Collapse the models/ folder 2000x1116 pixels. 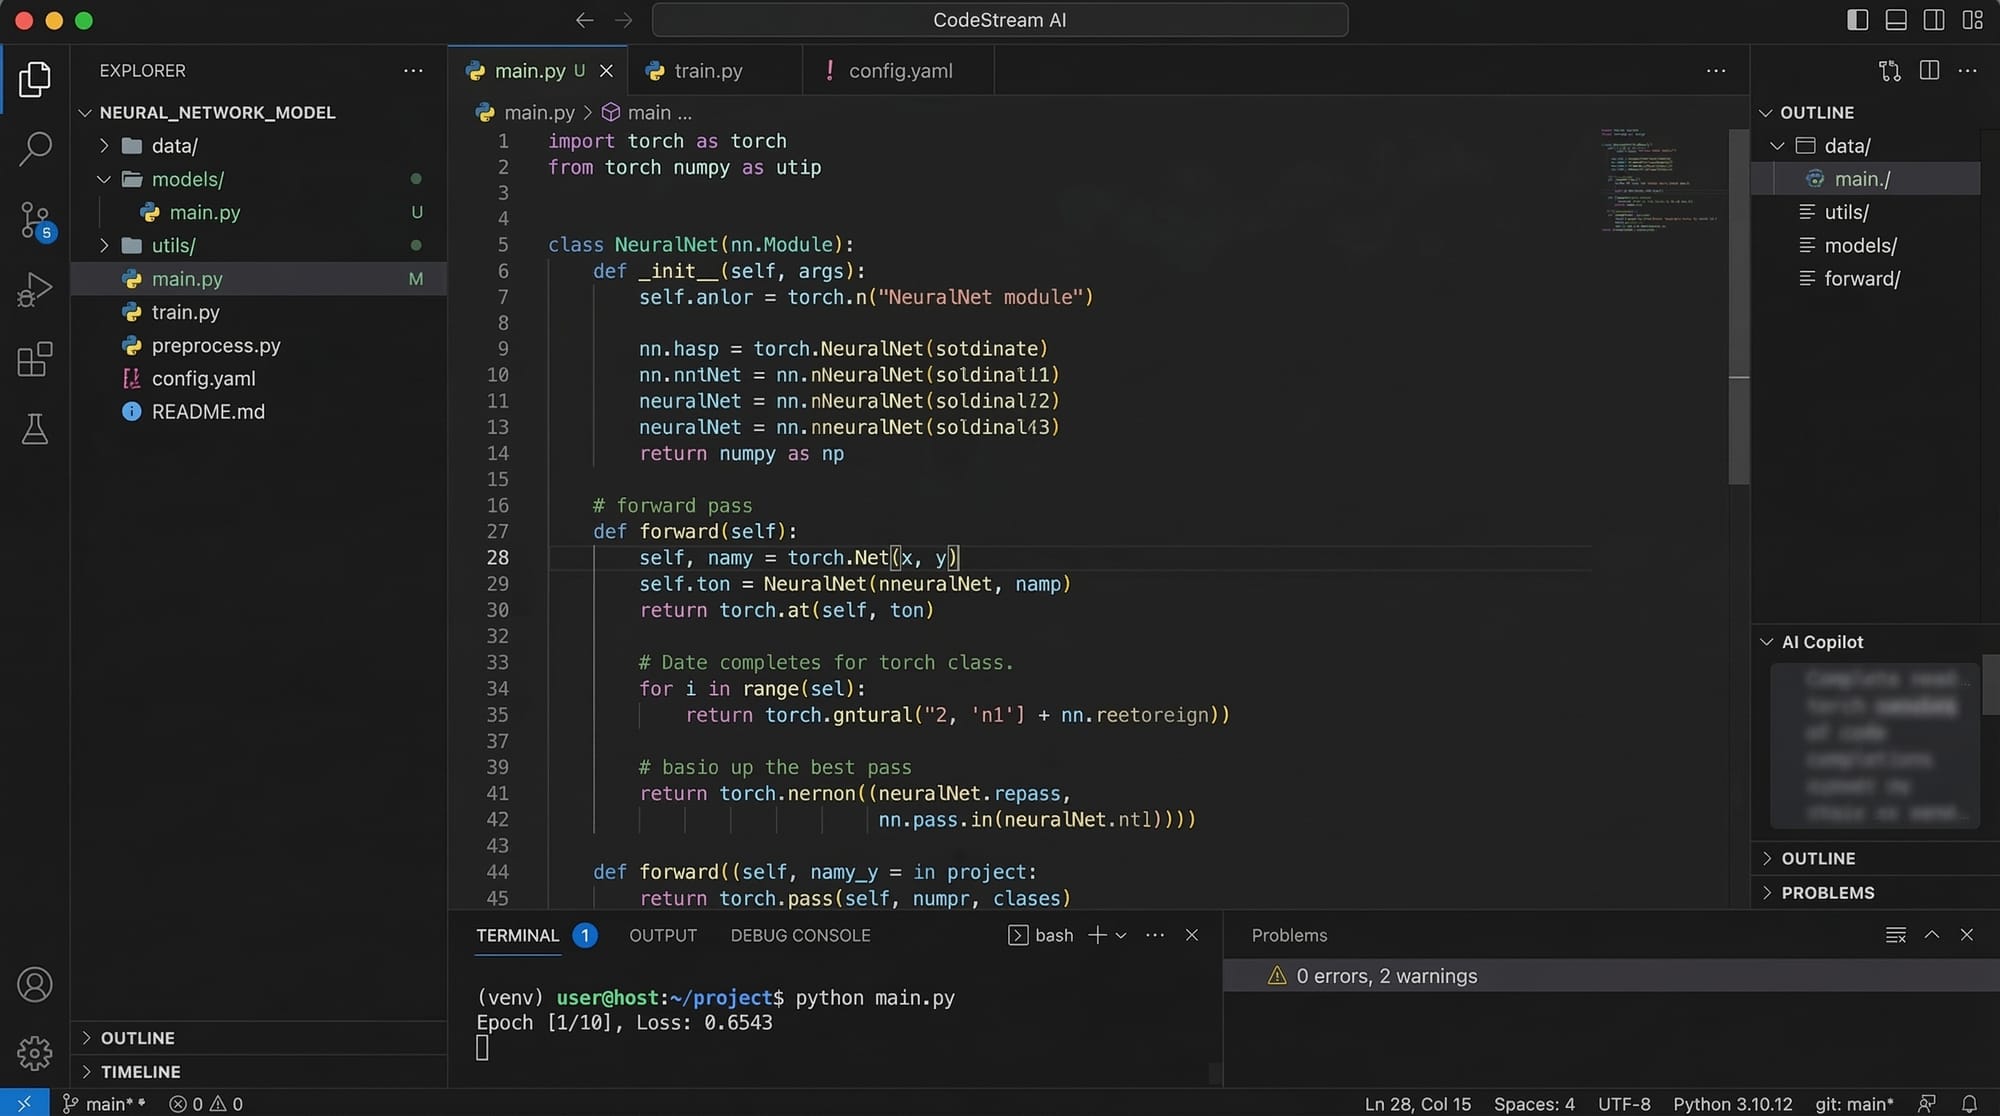[x=104, y=179]
